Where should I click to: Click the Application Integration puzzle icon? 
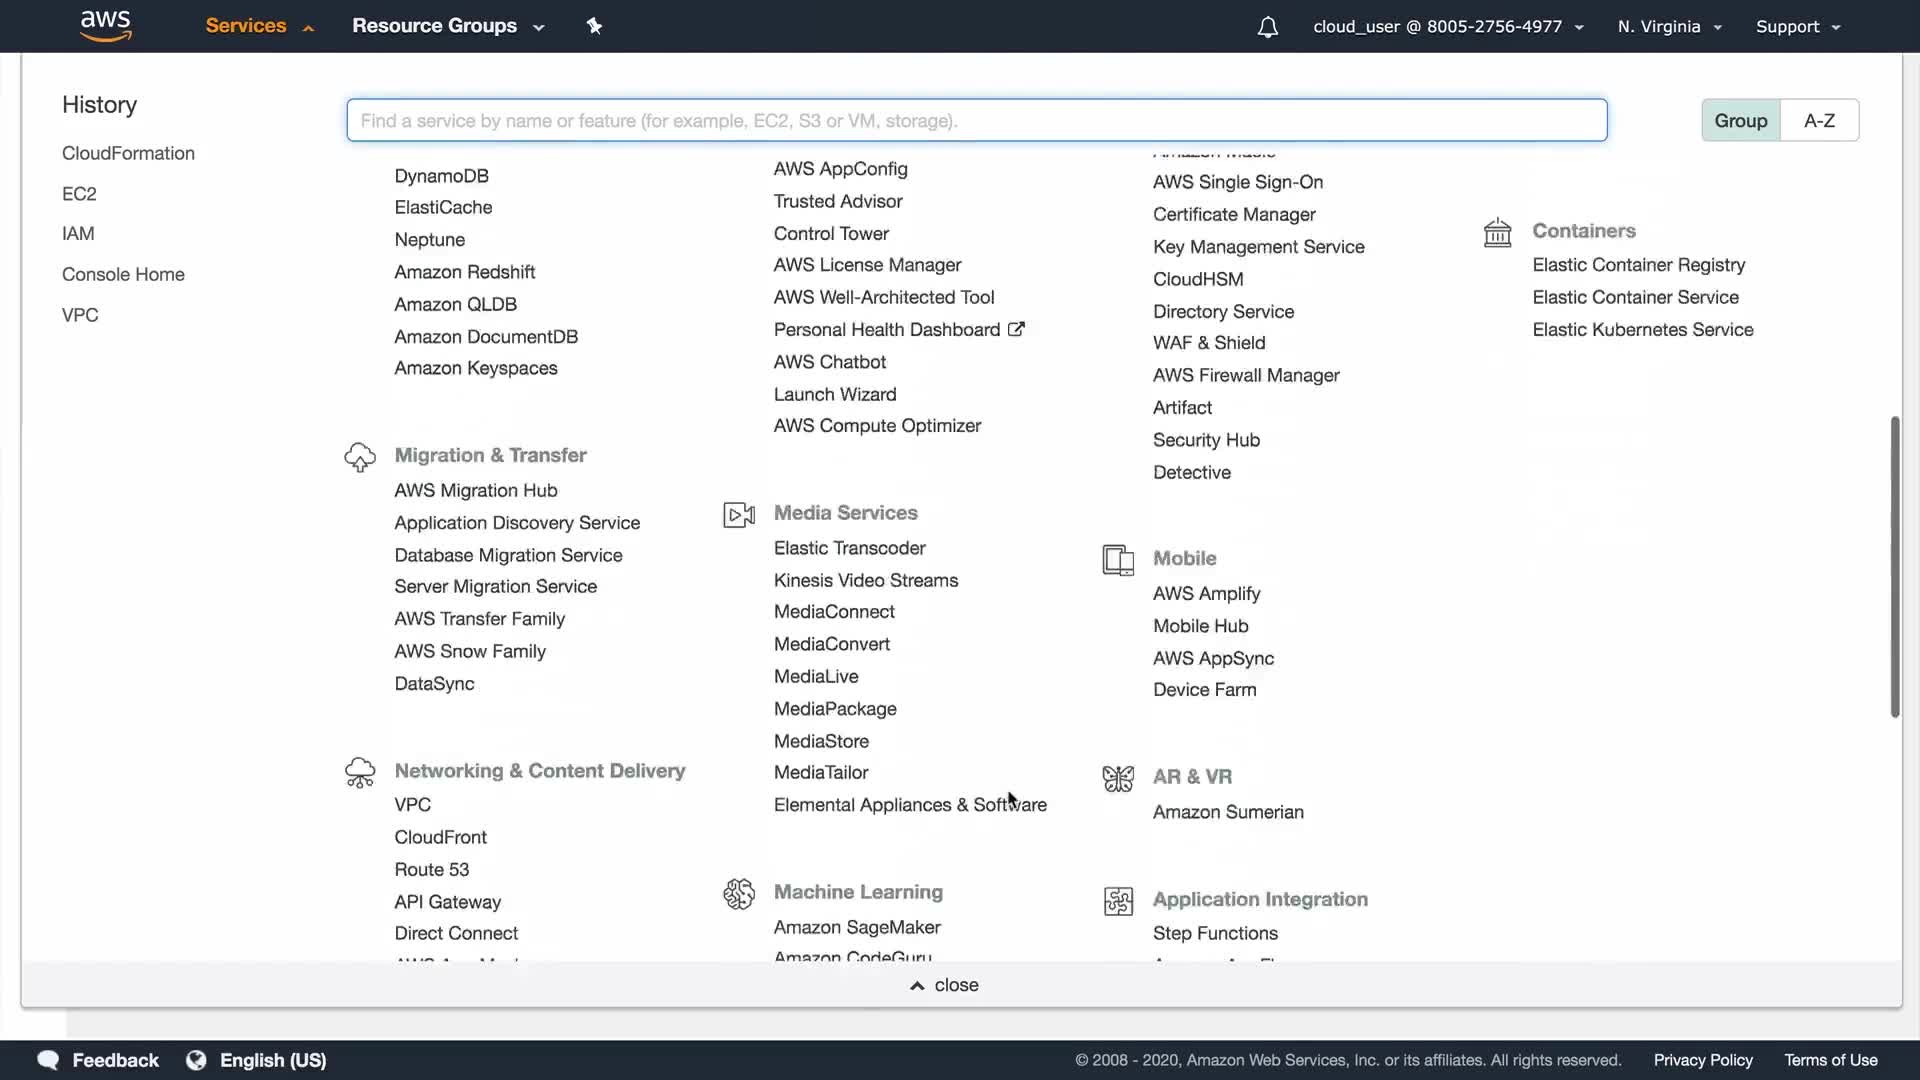coord(1118,901)
